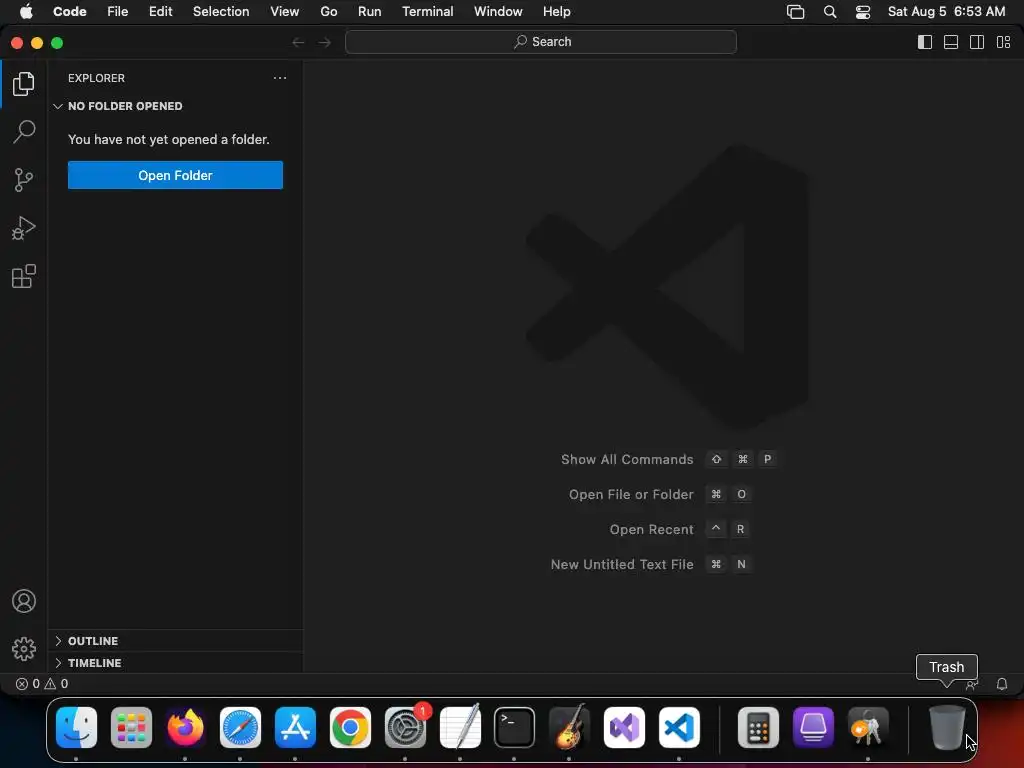Open the Terminal menu
1024x768 pixels.
coord(427,12)
